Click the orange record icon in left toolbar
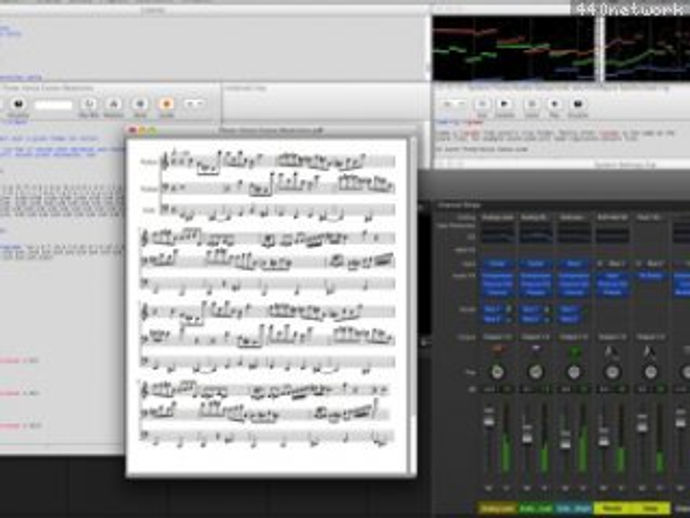The width and height of the screenshot is (690, 518). point(166,104)
